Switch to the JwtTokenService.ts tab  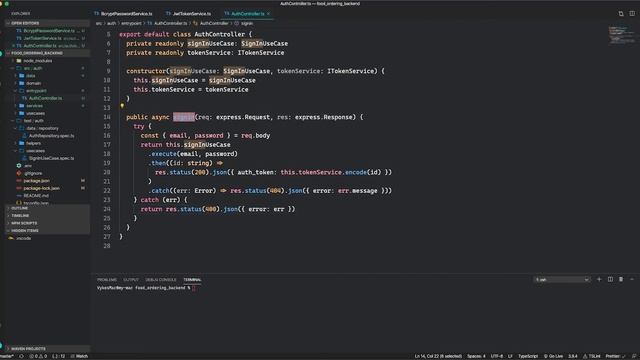point(188,13)
